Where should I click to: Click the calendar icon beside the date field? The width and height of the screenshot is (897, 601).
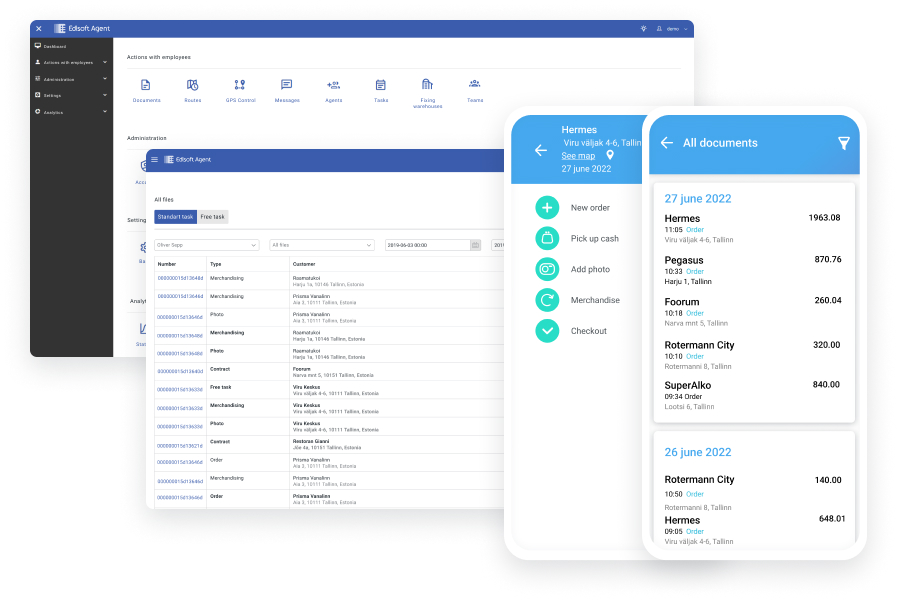tap(475, 245)
